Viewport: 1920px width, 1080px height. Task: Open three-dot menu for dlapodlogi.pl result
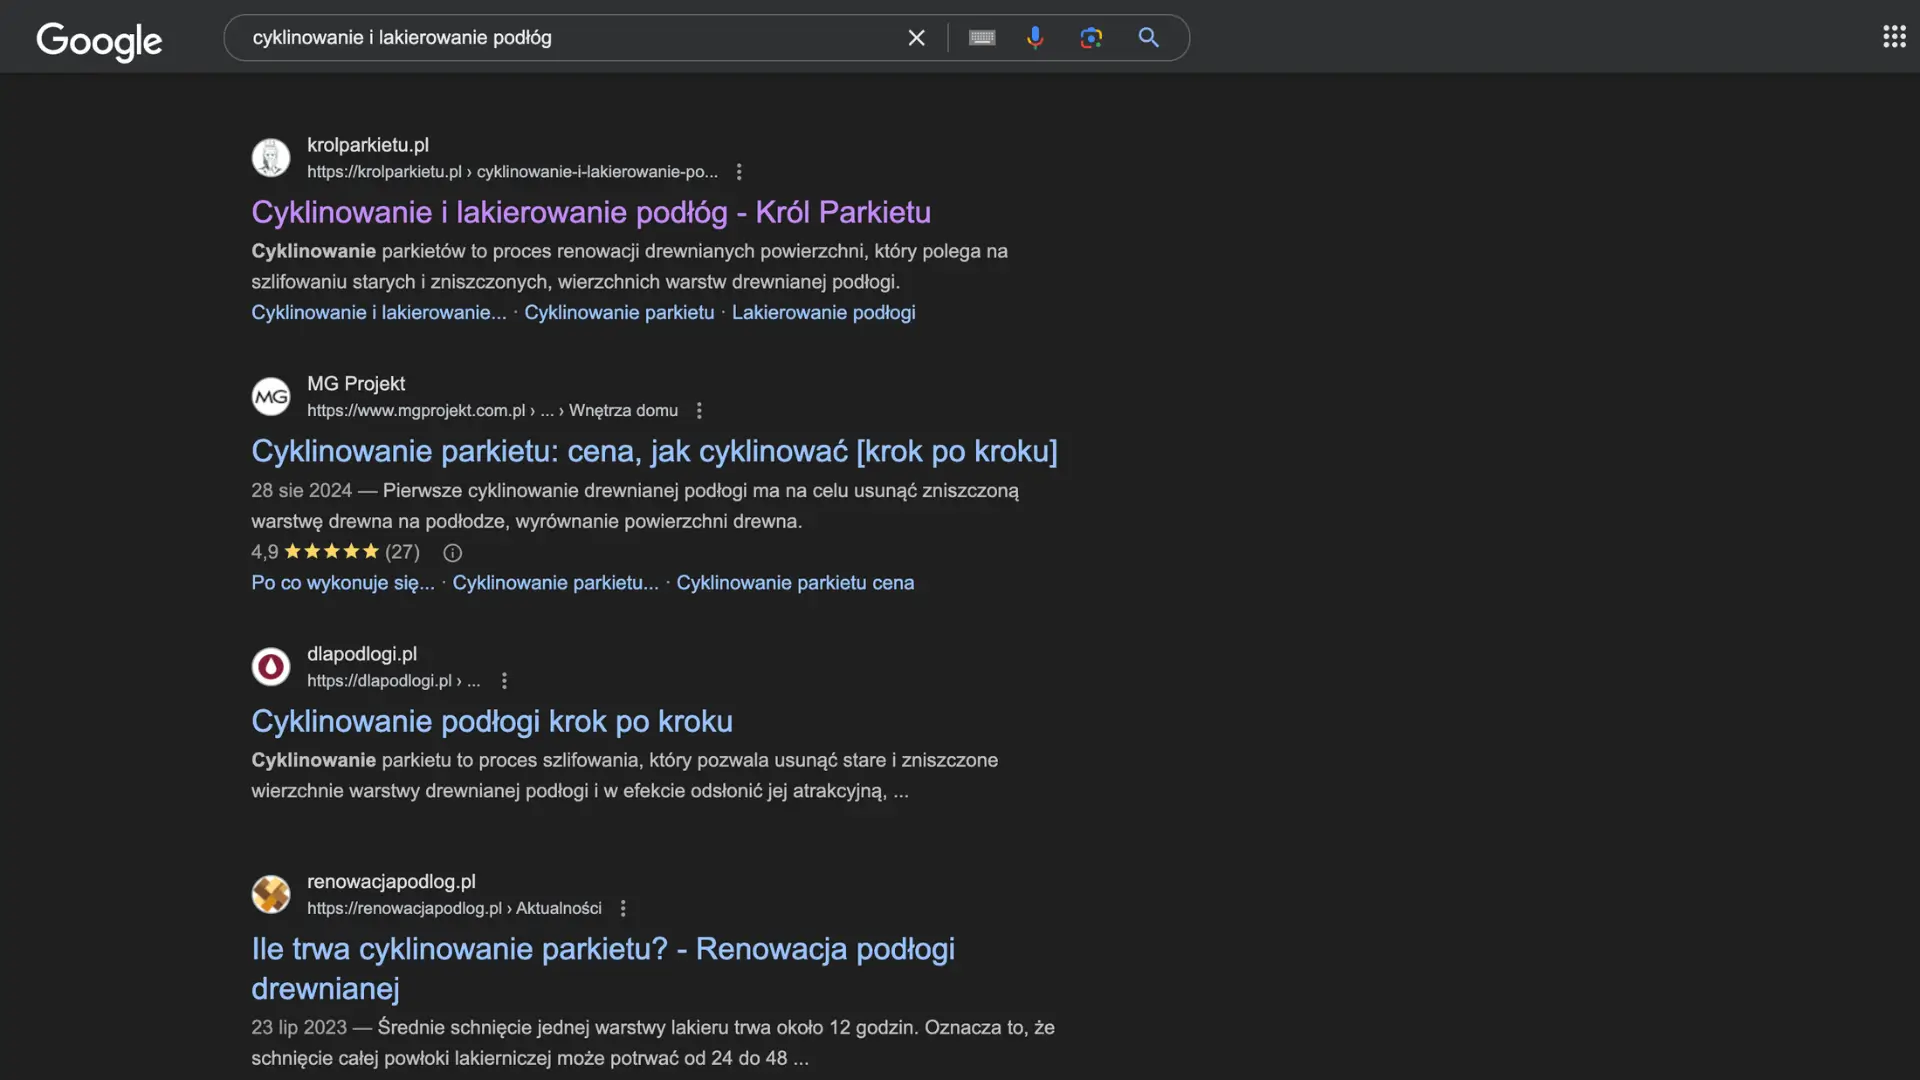(504, 681)
